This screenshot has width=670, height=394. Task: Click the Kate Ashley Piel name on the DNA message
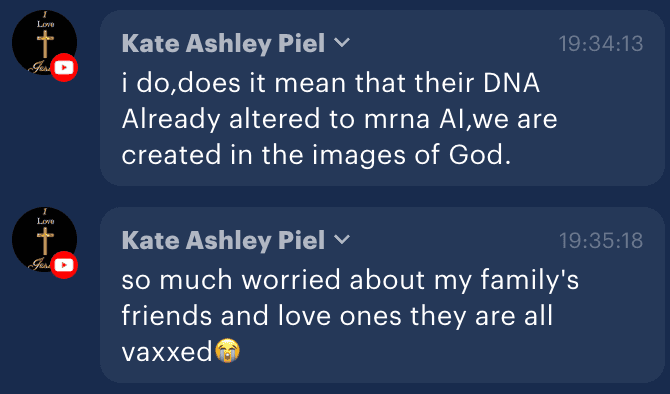coord(223,44)
